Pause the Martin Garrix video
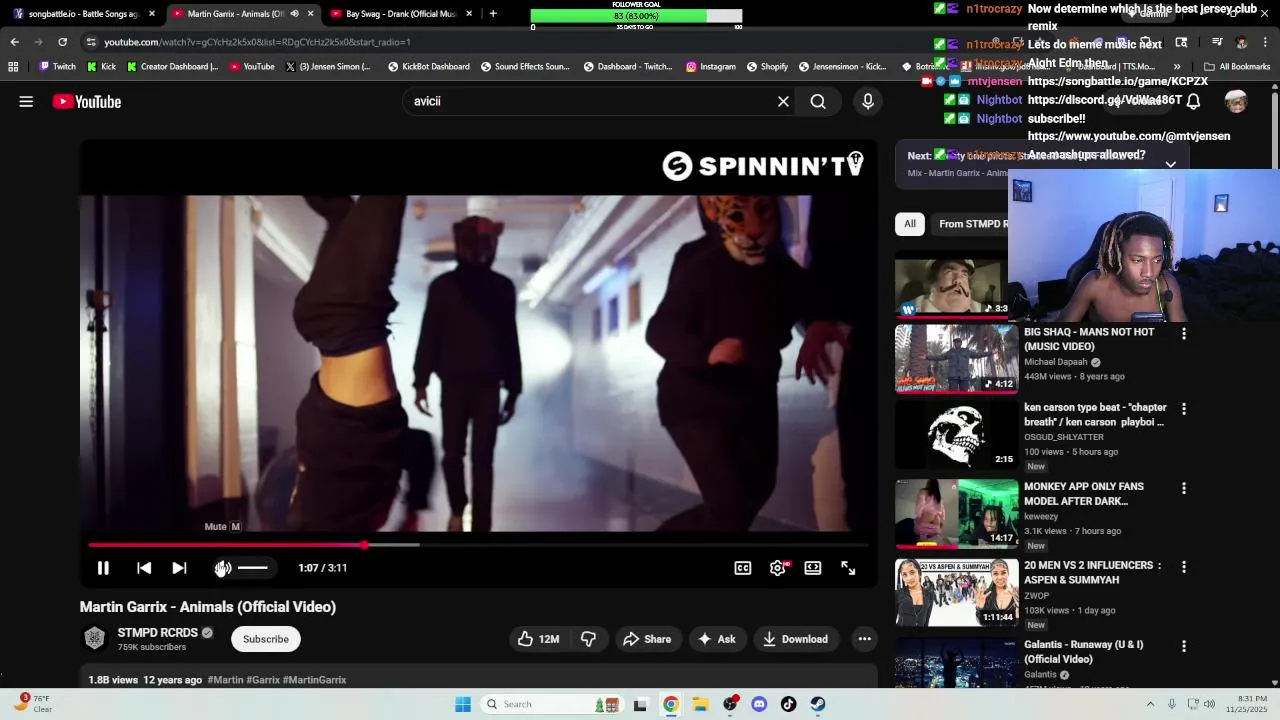This screenshot has height=720, width=1280. 103,568
